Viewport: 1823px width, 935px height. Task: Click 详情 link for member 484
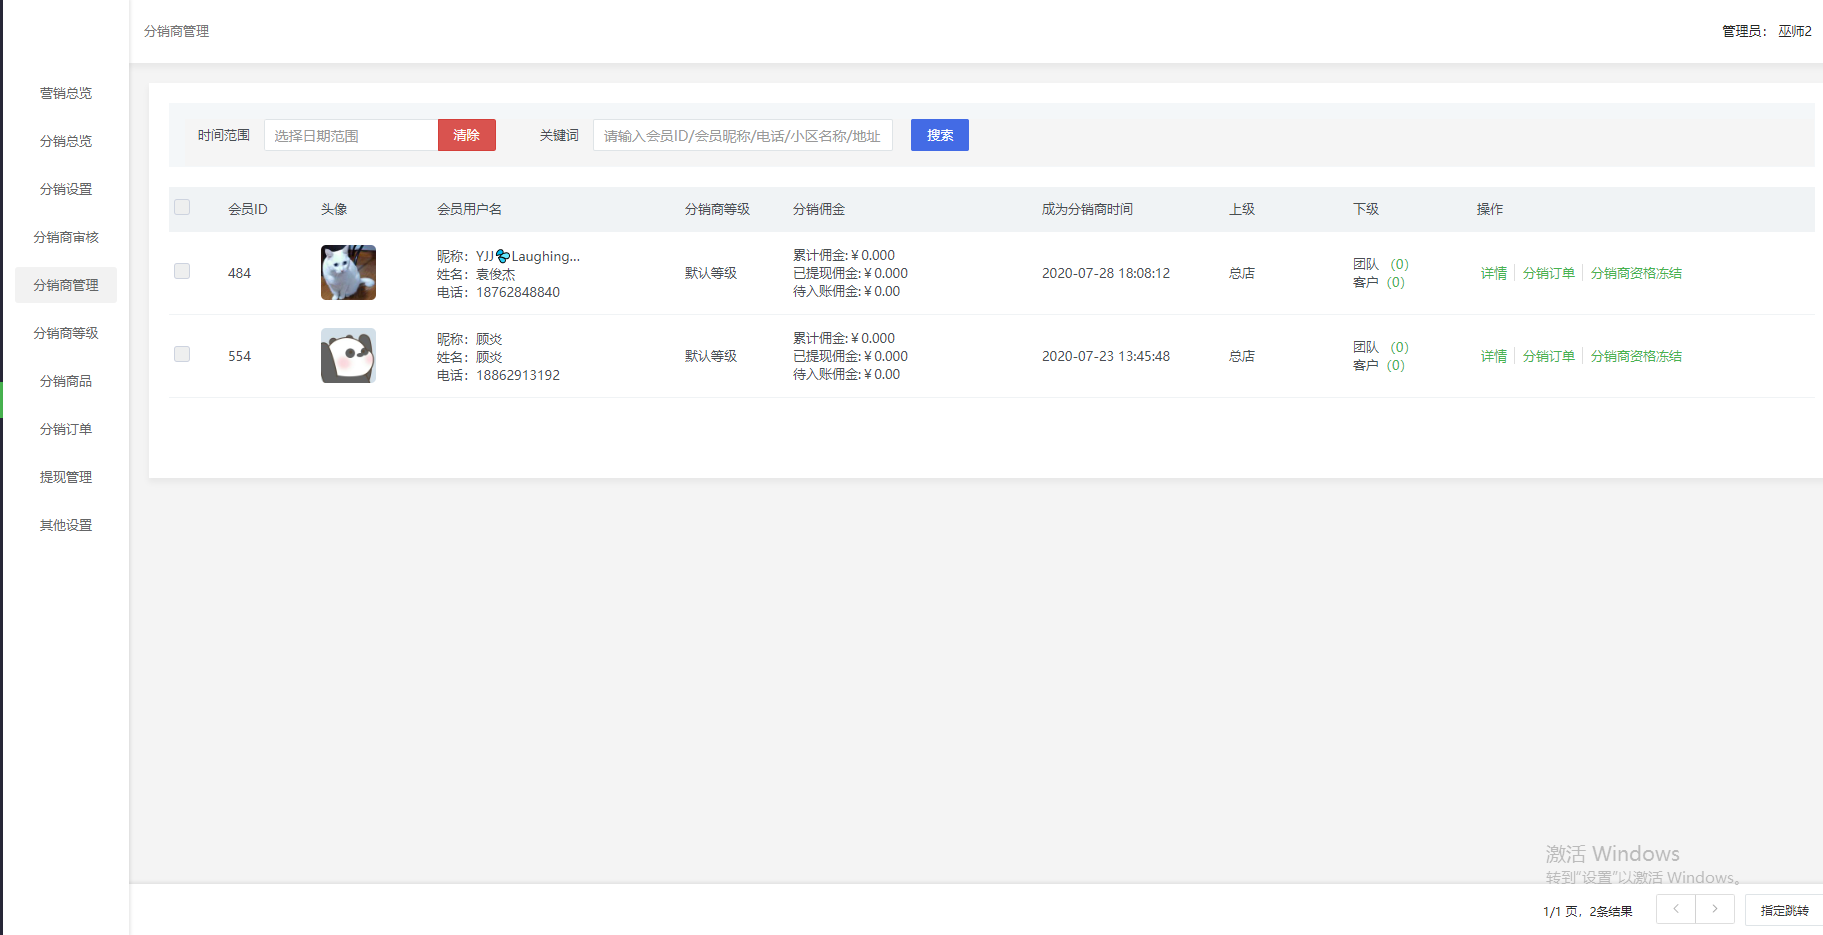coord(1493,273)
